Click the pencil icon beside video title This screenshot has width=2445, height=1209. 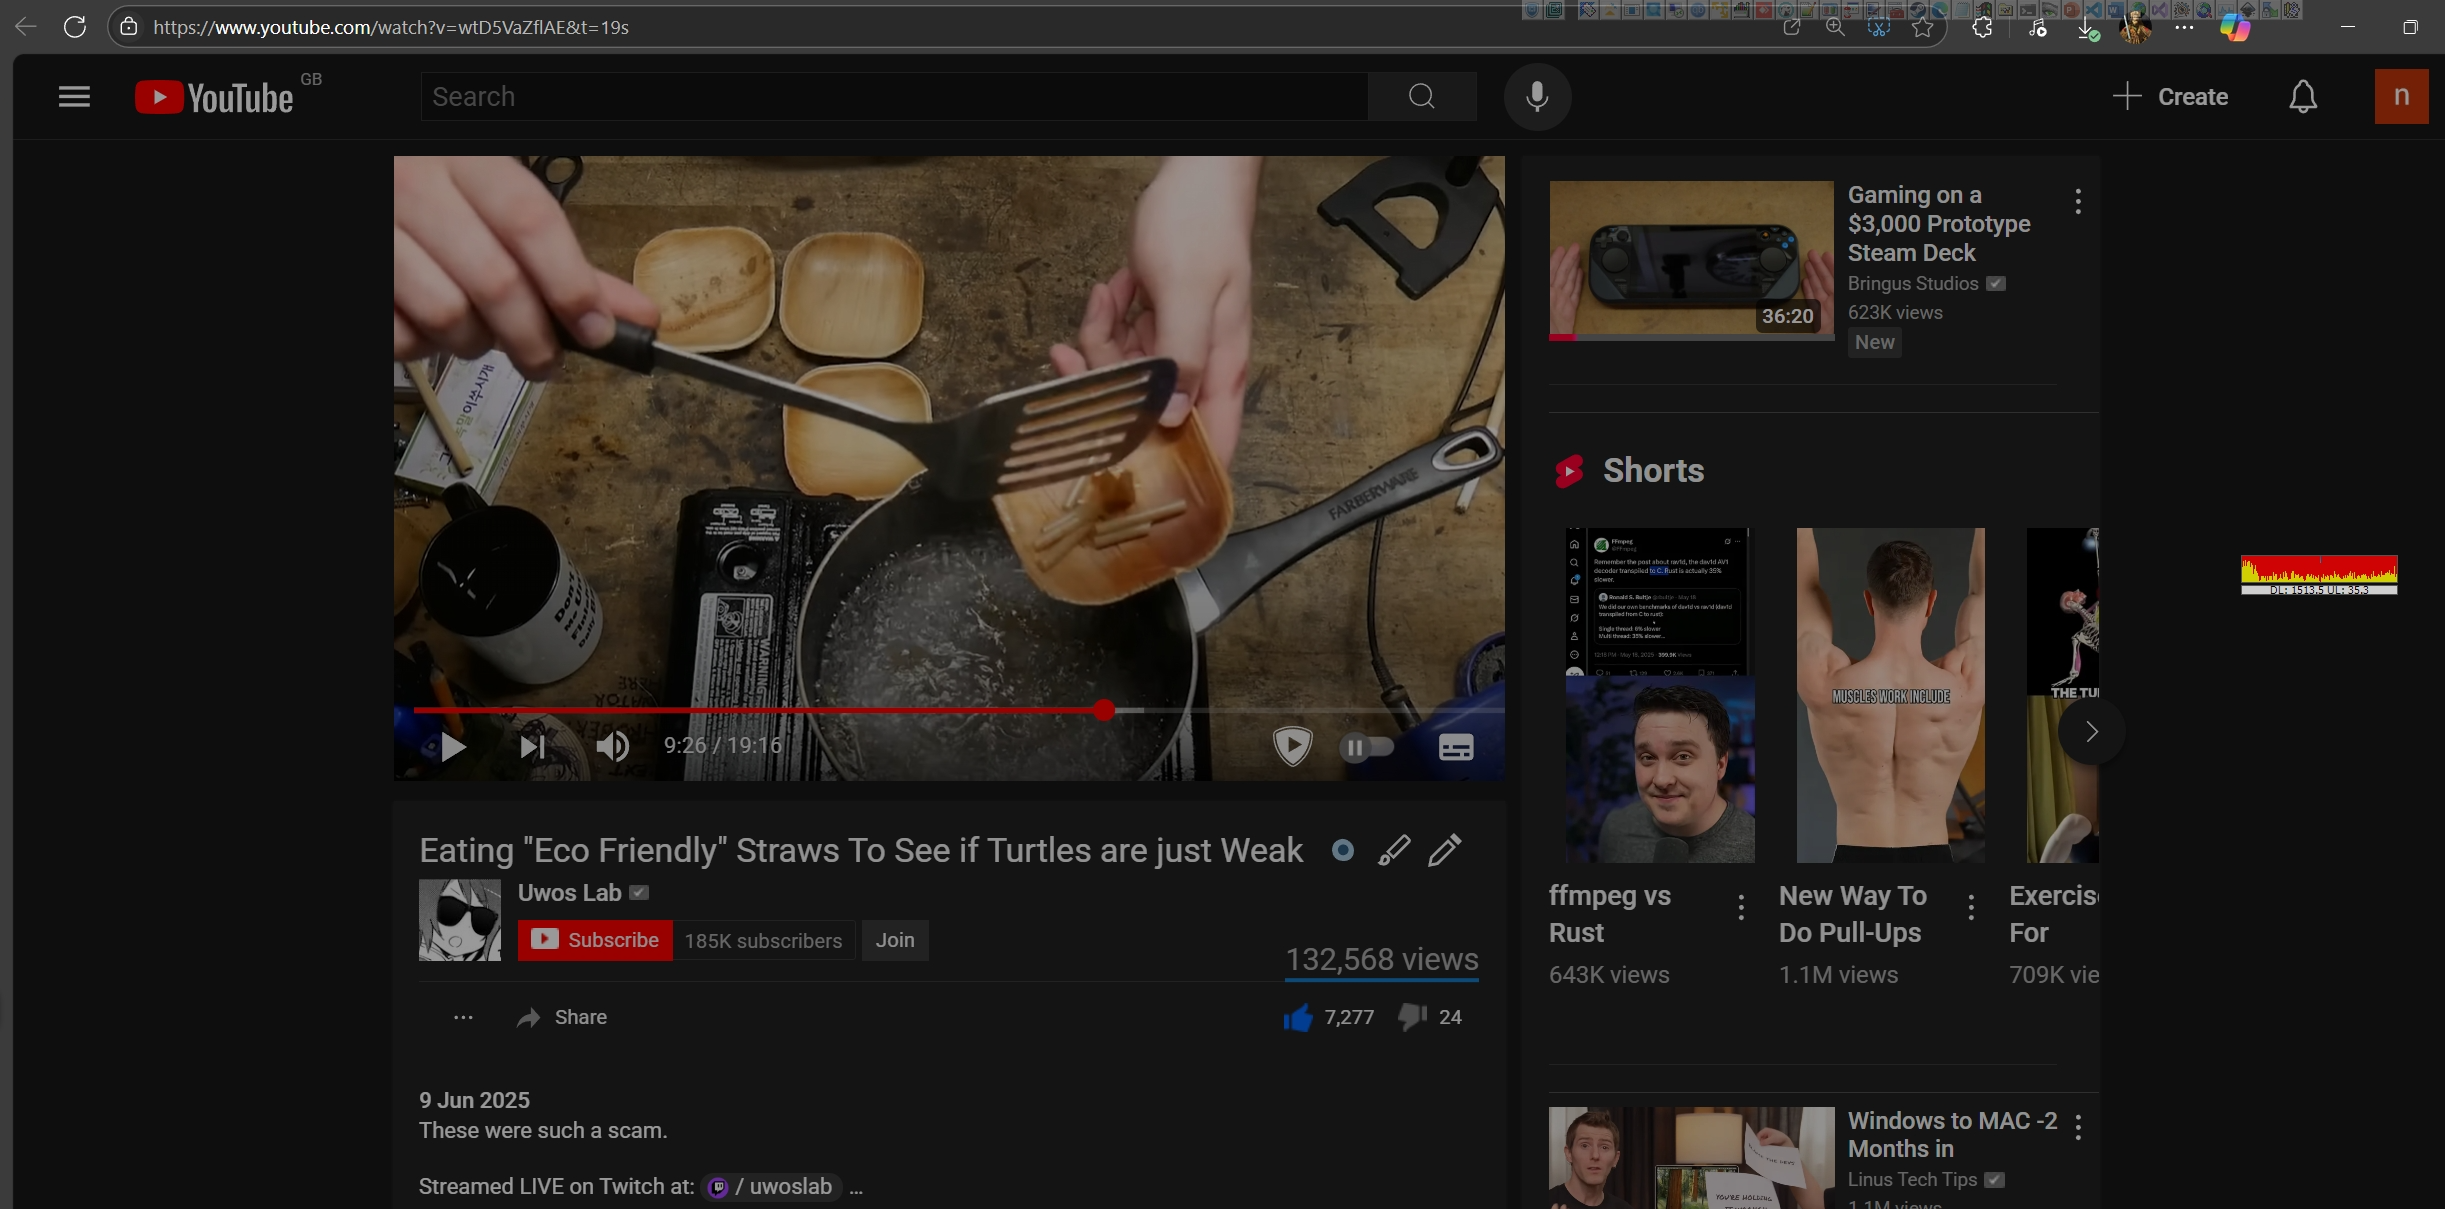[1445, 850]
